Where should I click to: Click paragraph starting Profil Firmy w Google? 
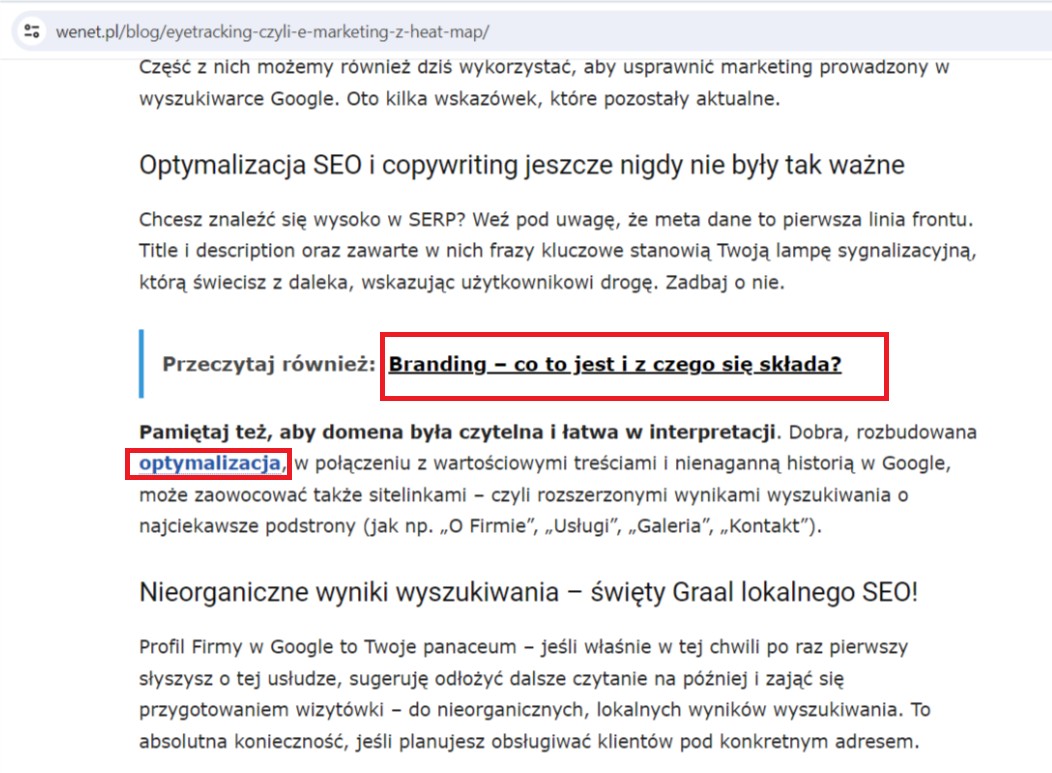[535, 694]
